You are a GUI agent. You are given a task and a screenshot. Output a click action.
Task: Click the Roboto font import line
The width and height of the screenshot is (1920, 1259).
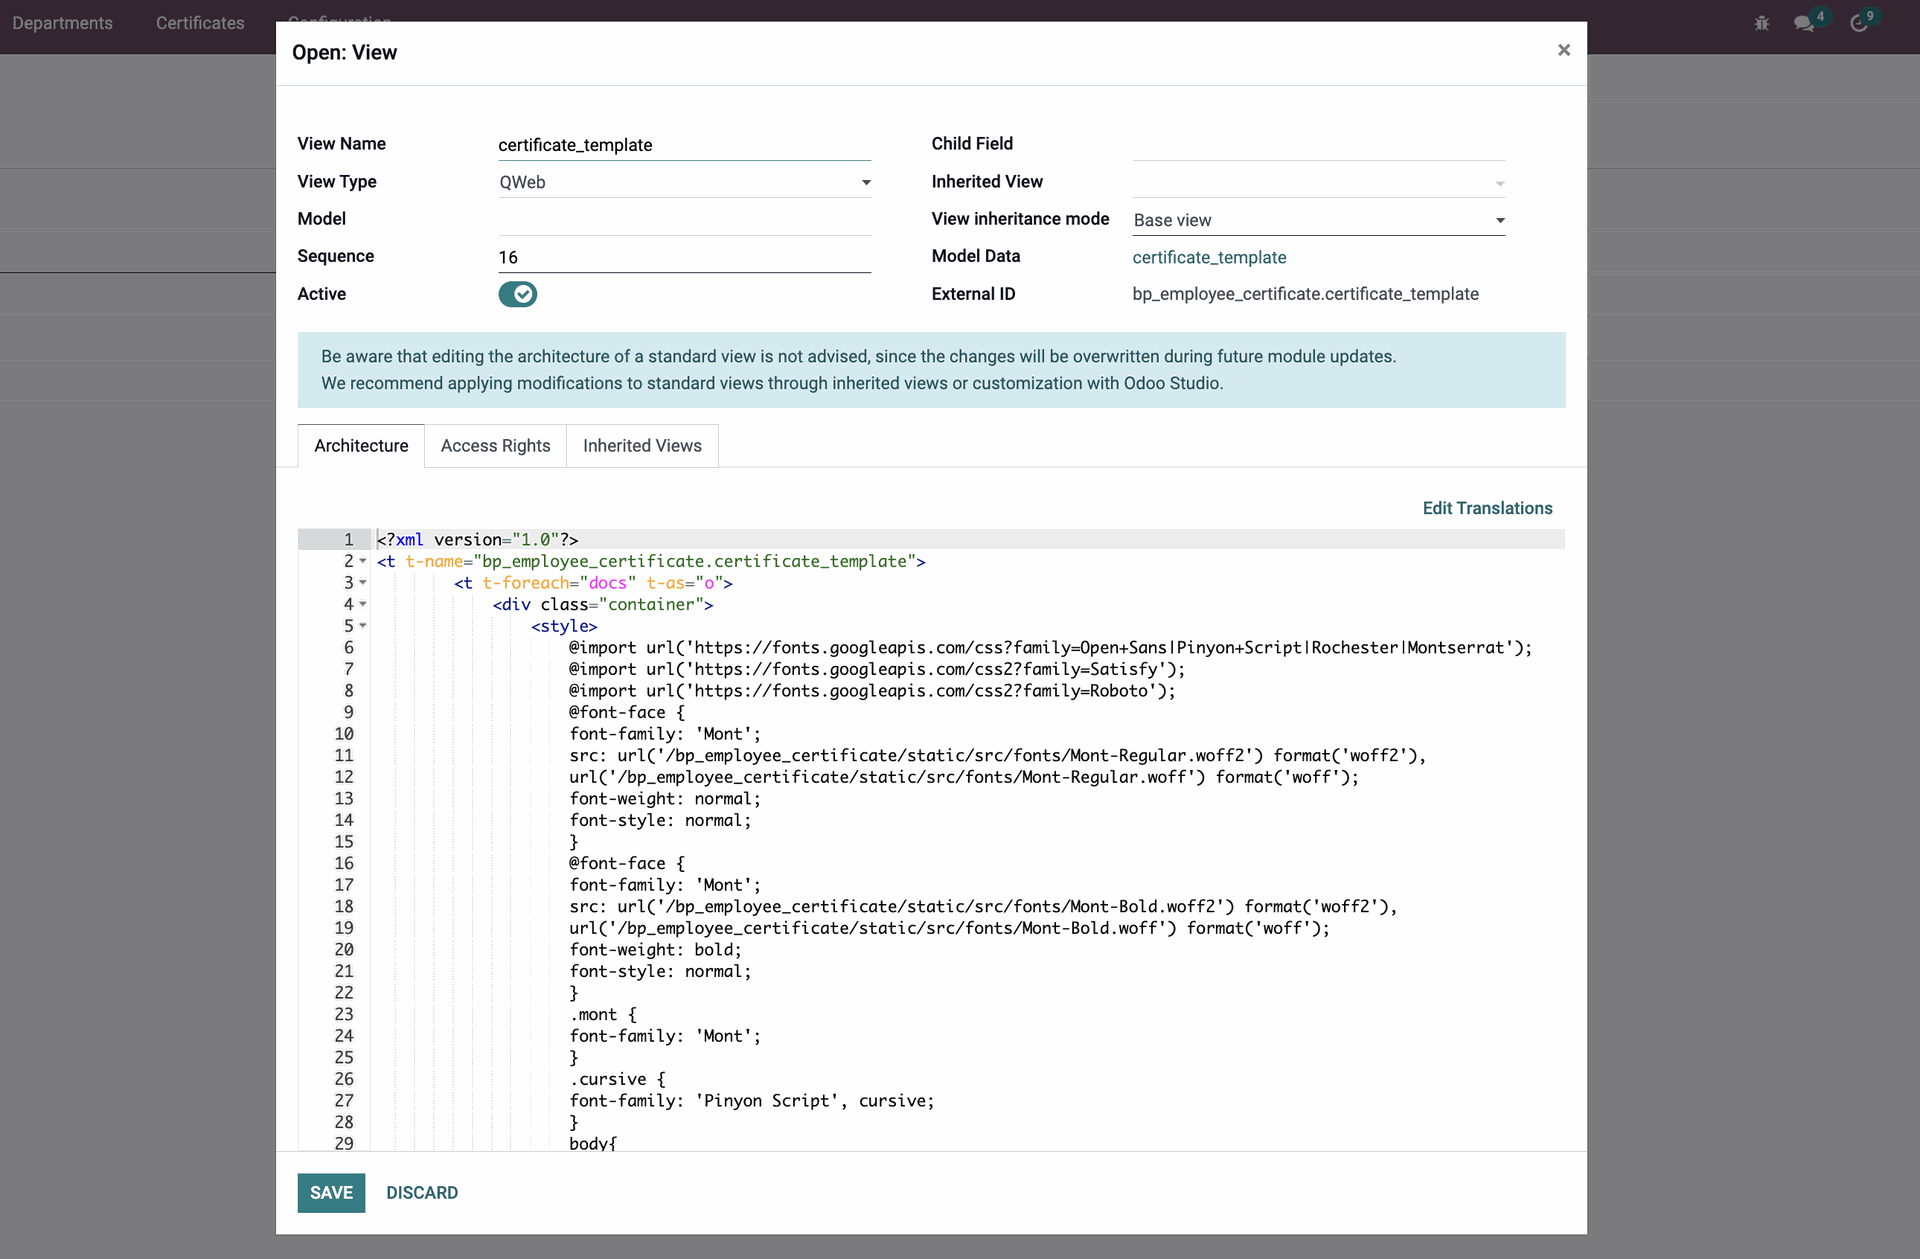click(872, 691)
